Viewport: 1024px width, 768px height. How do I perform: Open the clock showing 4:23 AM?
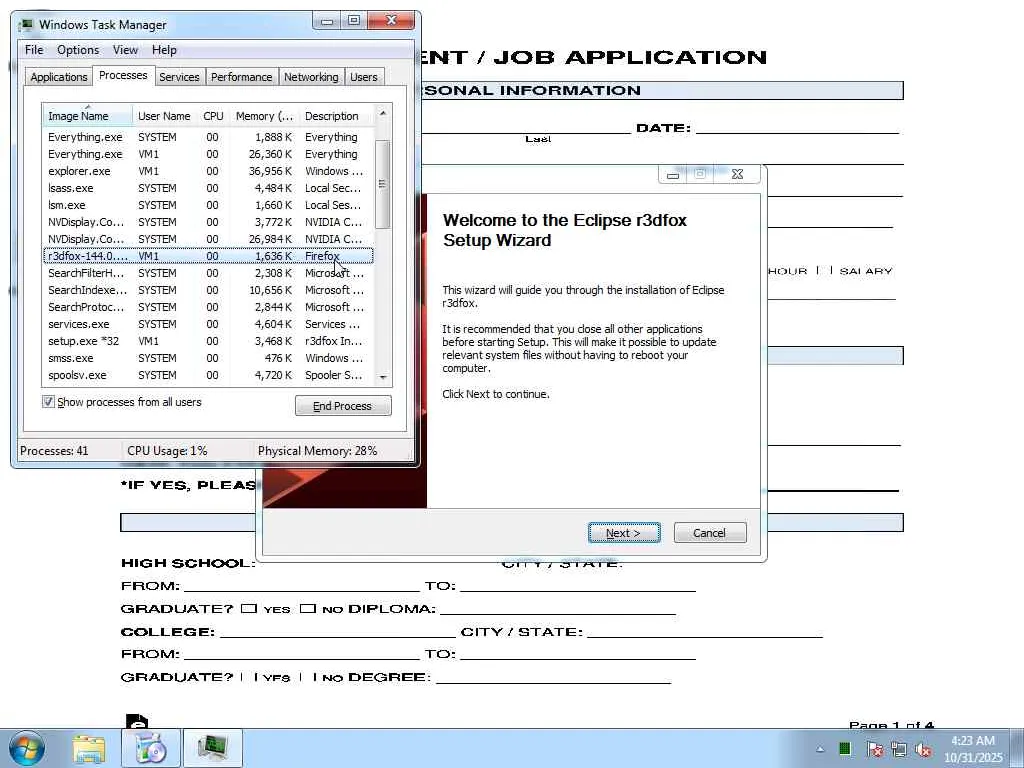pos(972,749)
